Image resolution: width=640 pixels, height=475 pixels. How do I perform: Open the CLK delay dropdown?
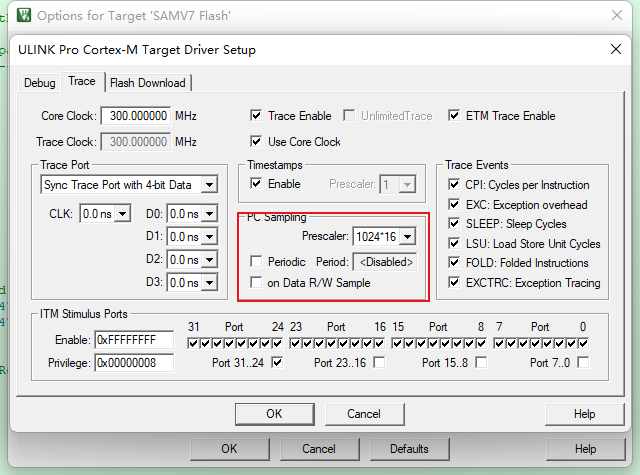(x=122, y=213)
